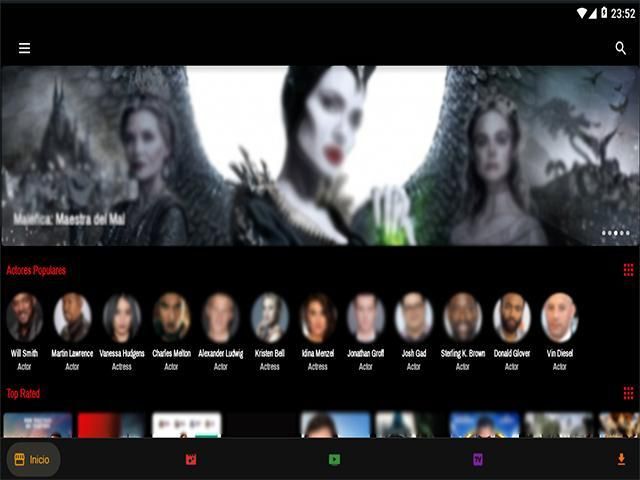The height and width of the screenshot is (480, 640).
Task: Open Idina Menzel's actress page
Action: (x=318, y=318)
